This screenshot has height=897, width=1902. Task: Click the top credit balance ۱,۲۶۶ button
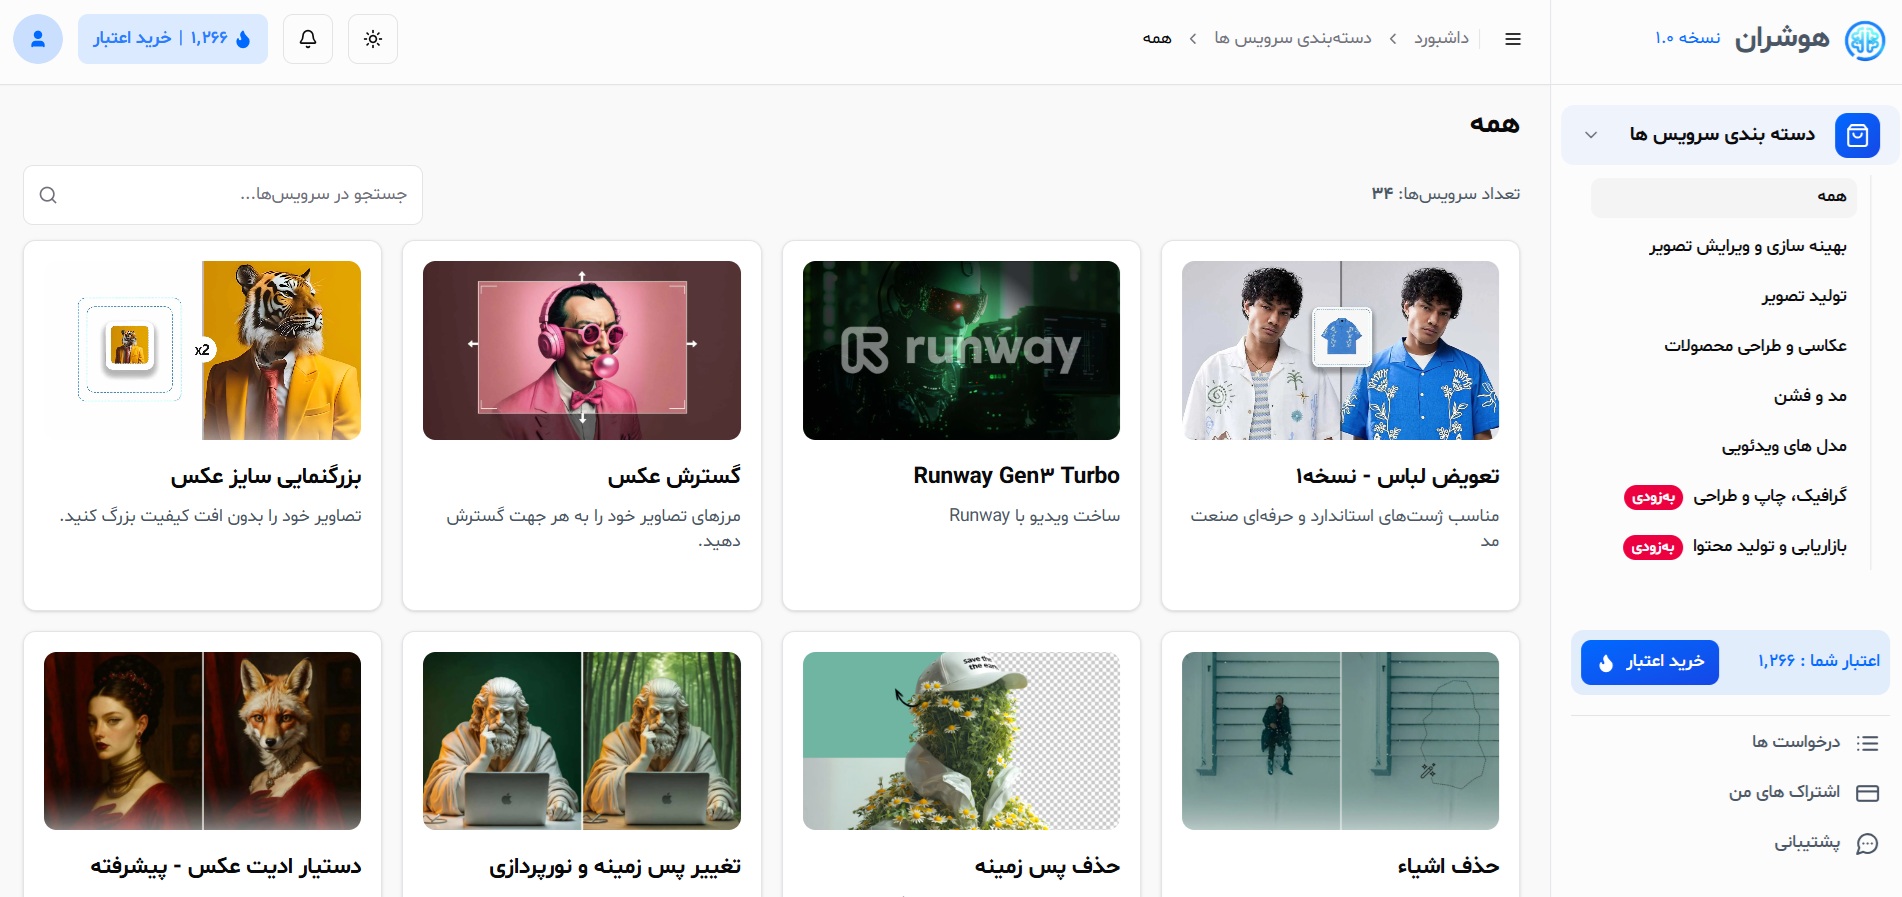click(172, 39)
